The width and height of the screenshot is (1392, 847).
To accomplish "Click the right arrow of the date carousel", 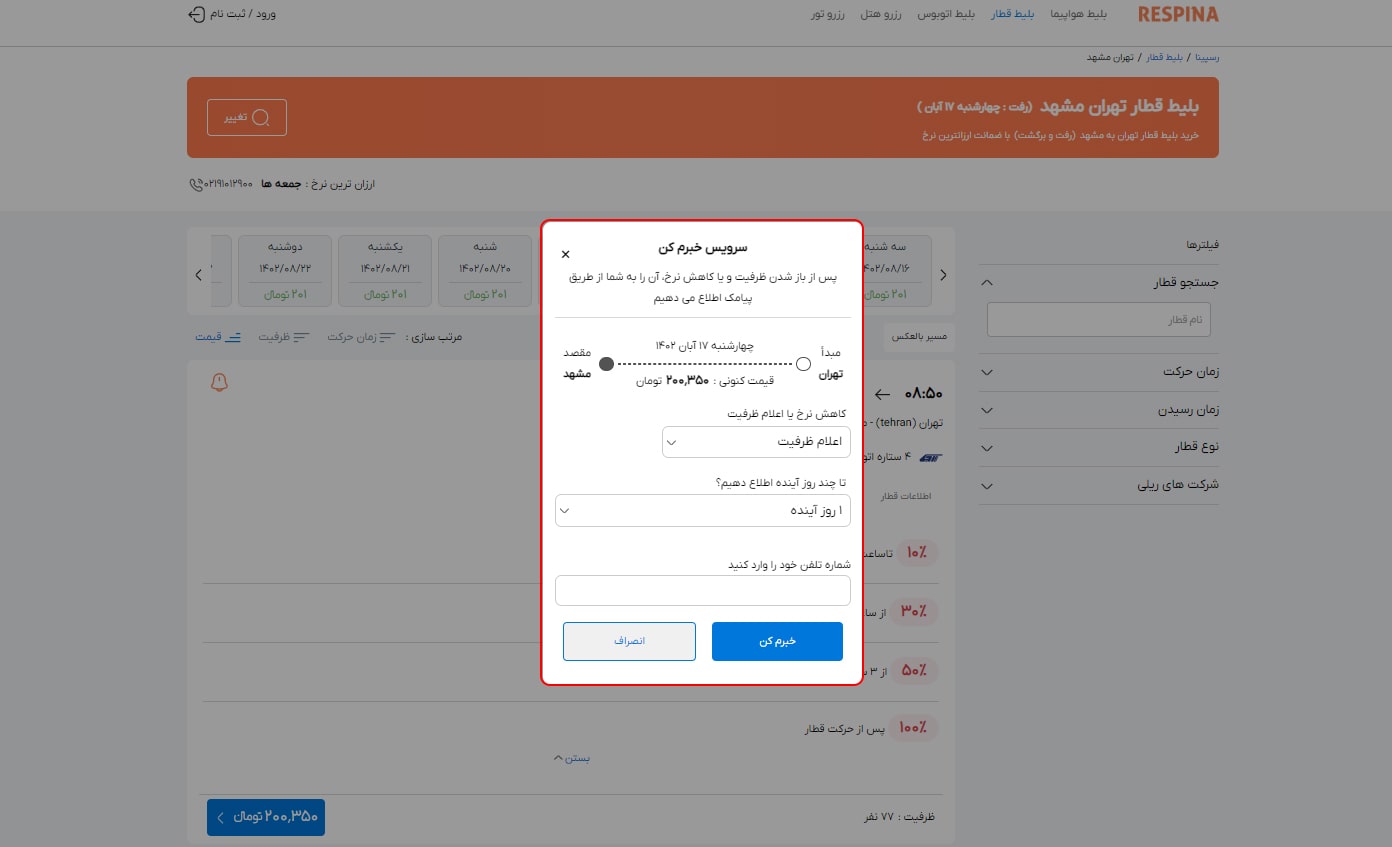I will coord(942,273).
